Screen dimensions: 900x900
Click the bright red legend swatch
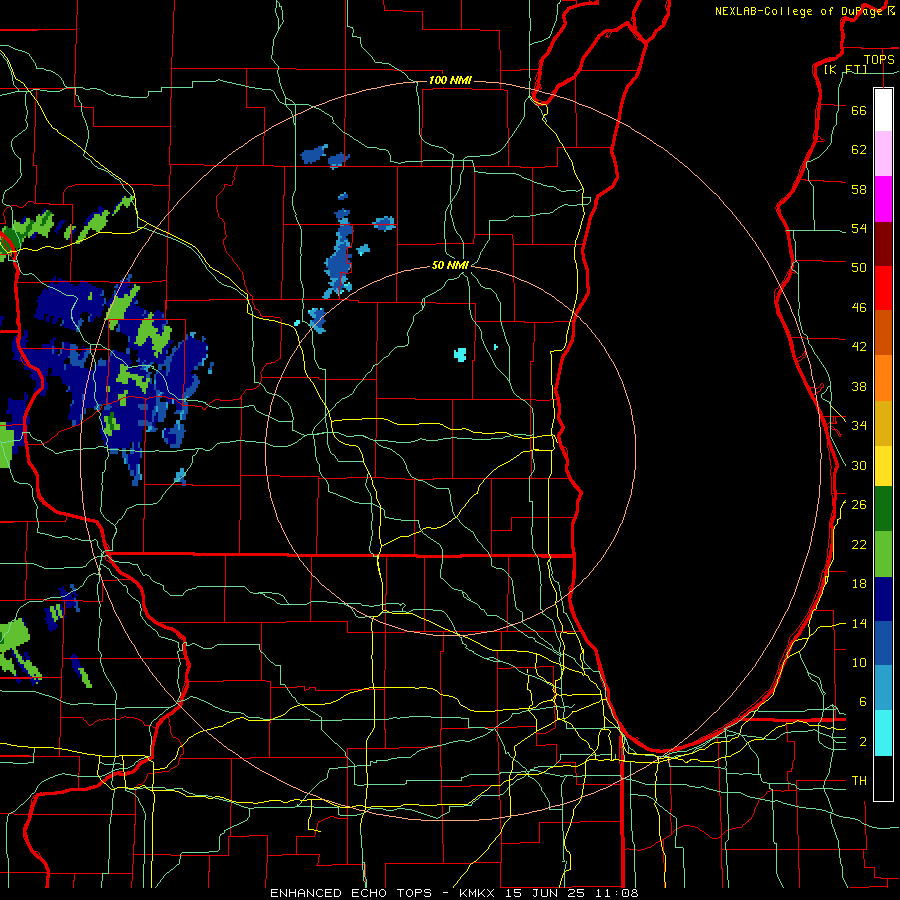(x=883, y=288)
